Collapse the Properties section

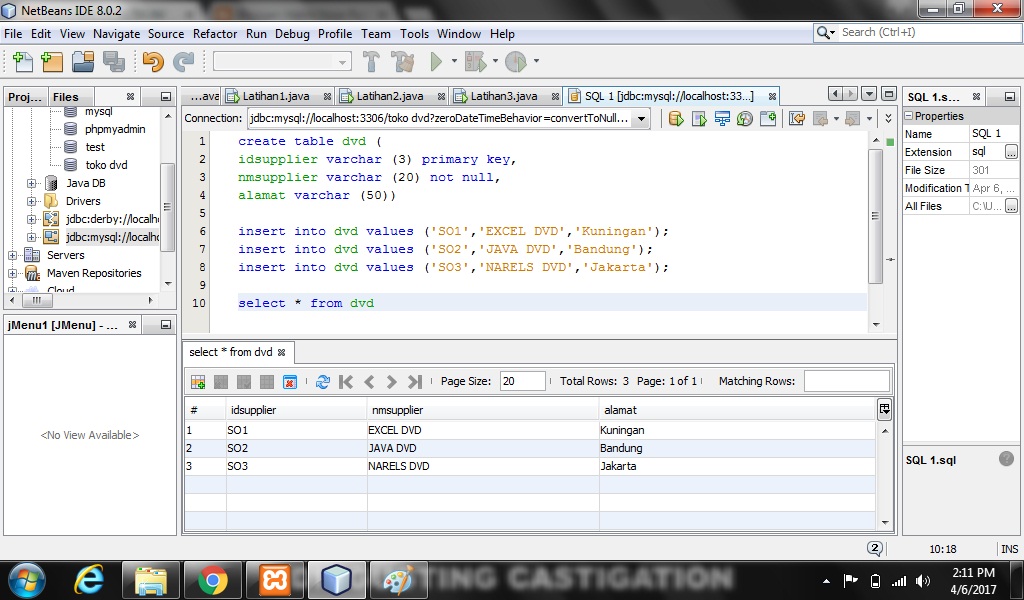point(908,116)
